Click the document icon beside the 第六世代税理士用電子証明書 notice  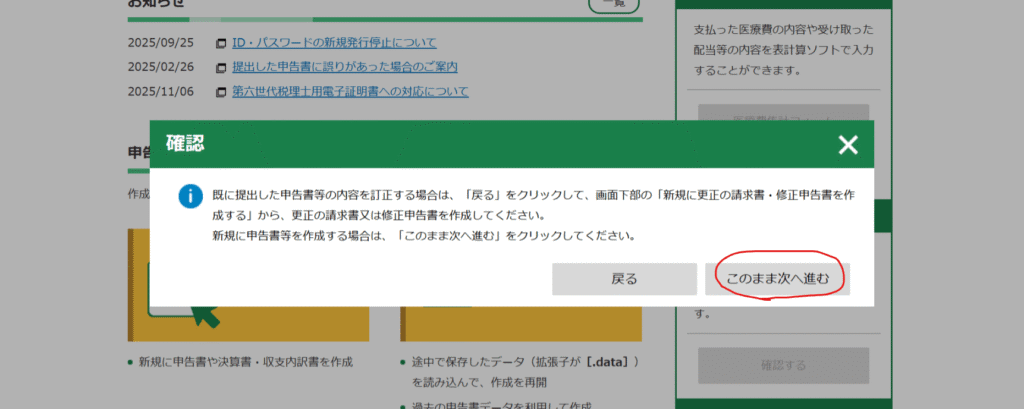pyautogui.click(x=219, y=92)
